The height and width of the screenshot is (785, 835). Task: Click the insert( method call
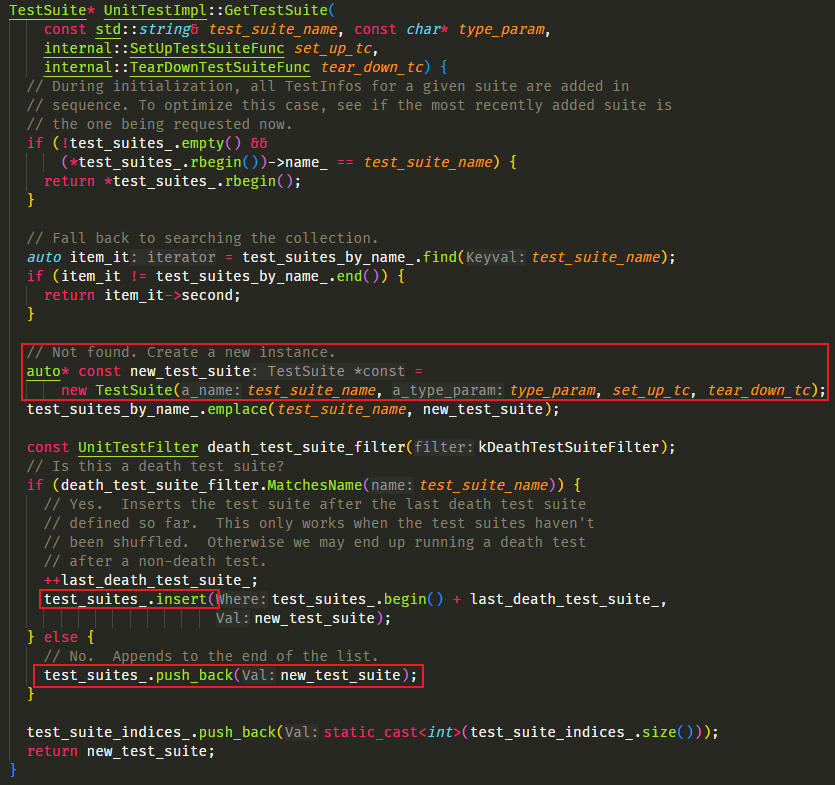pos(186,599)
